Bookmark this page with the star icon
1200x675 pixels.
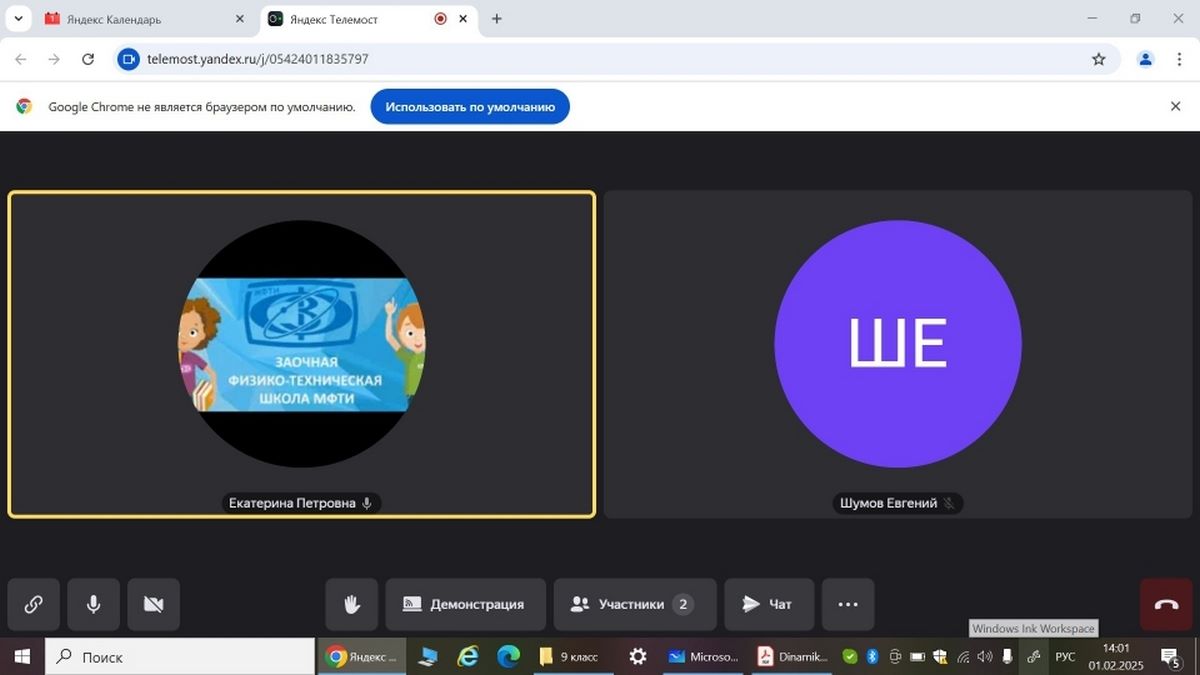pyautogui.click(x=1099, y=59)
